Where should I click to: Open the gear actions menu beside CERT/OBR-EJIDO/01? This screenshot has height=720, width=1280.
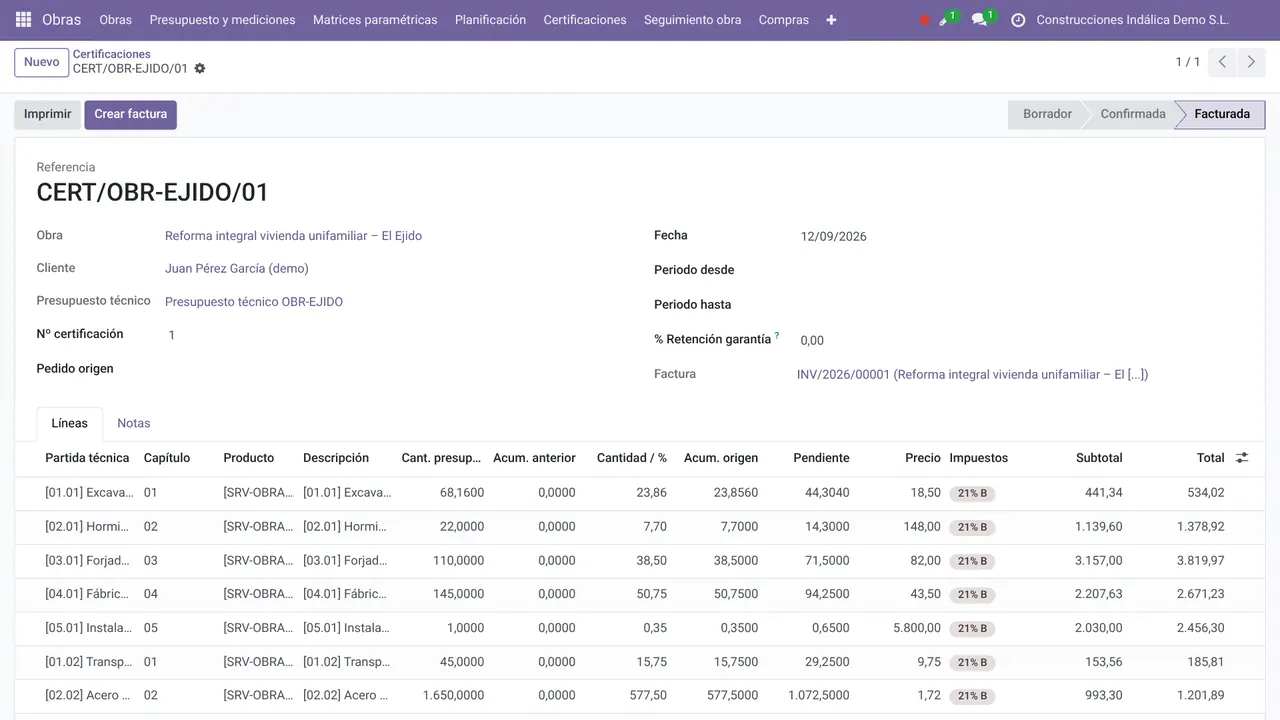[200, 69]
